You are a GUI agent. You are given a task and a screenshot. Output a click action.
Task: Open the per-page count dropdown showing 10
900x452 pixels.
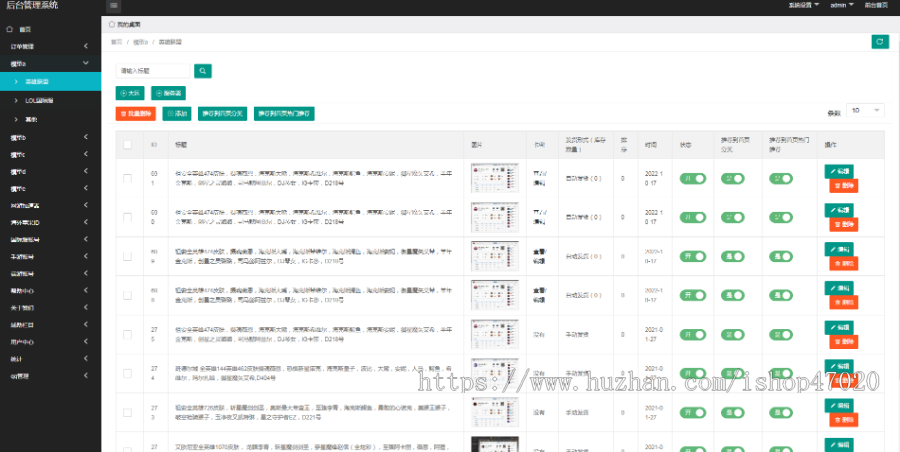click(x=866, y=111)
